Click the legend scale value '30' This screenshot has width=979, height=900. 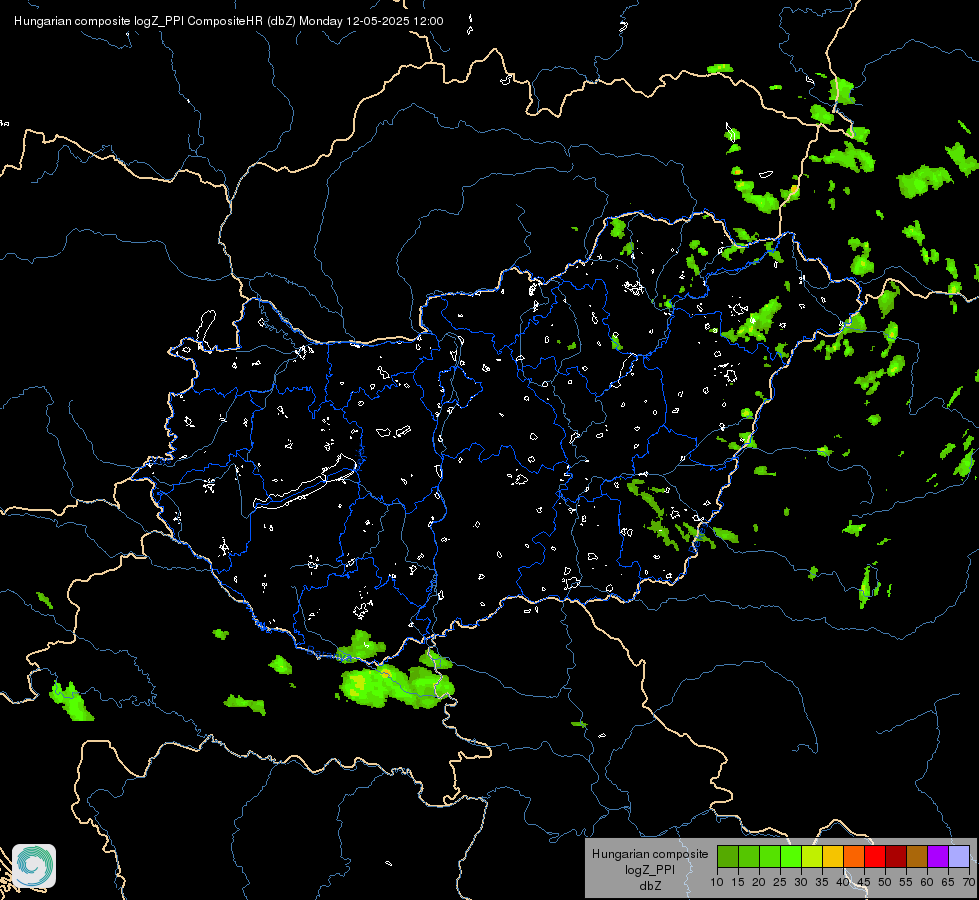click(x=801, y=883)
